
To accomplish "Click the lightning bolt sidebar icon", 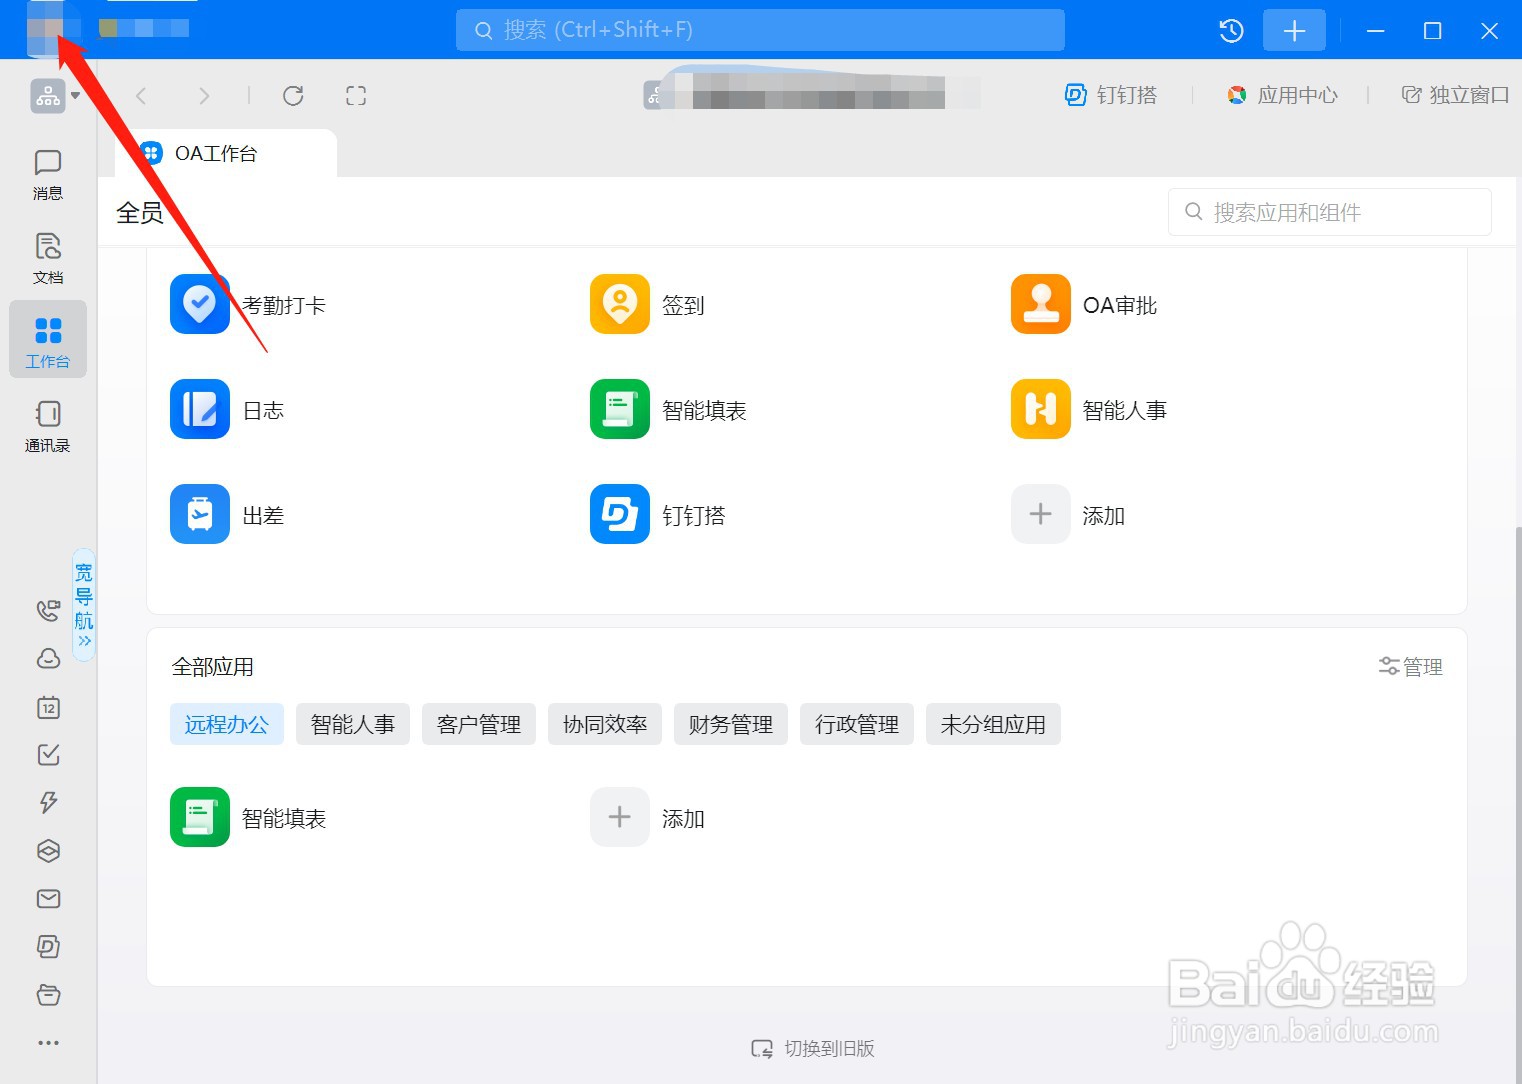I will (x=48, y=802).
